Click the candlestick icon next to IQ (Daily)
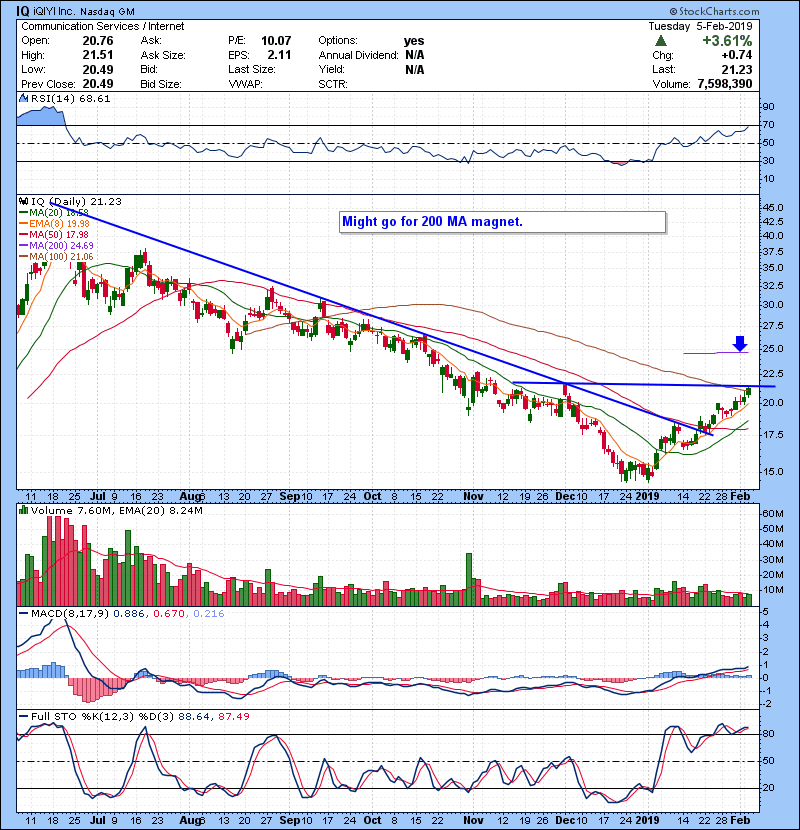Screen dimensions: 800x830 coord(23,201)
